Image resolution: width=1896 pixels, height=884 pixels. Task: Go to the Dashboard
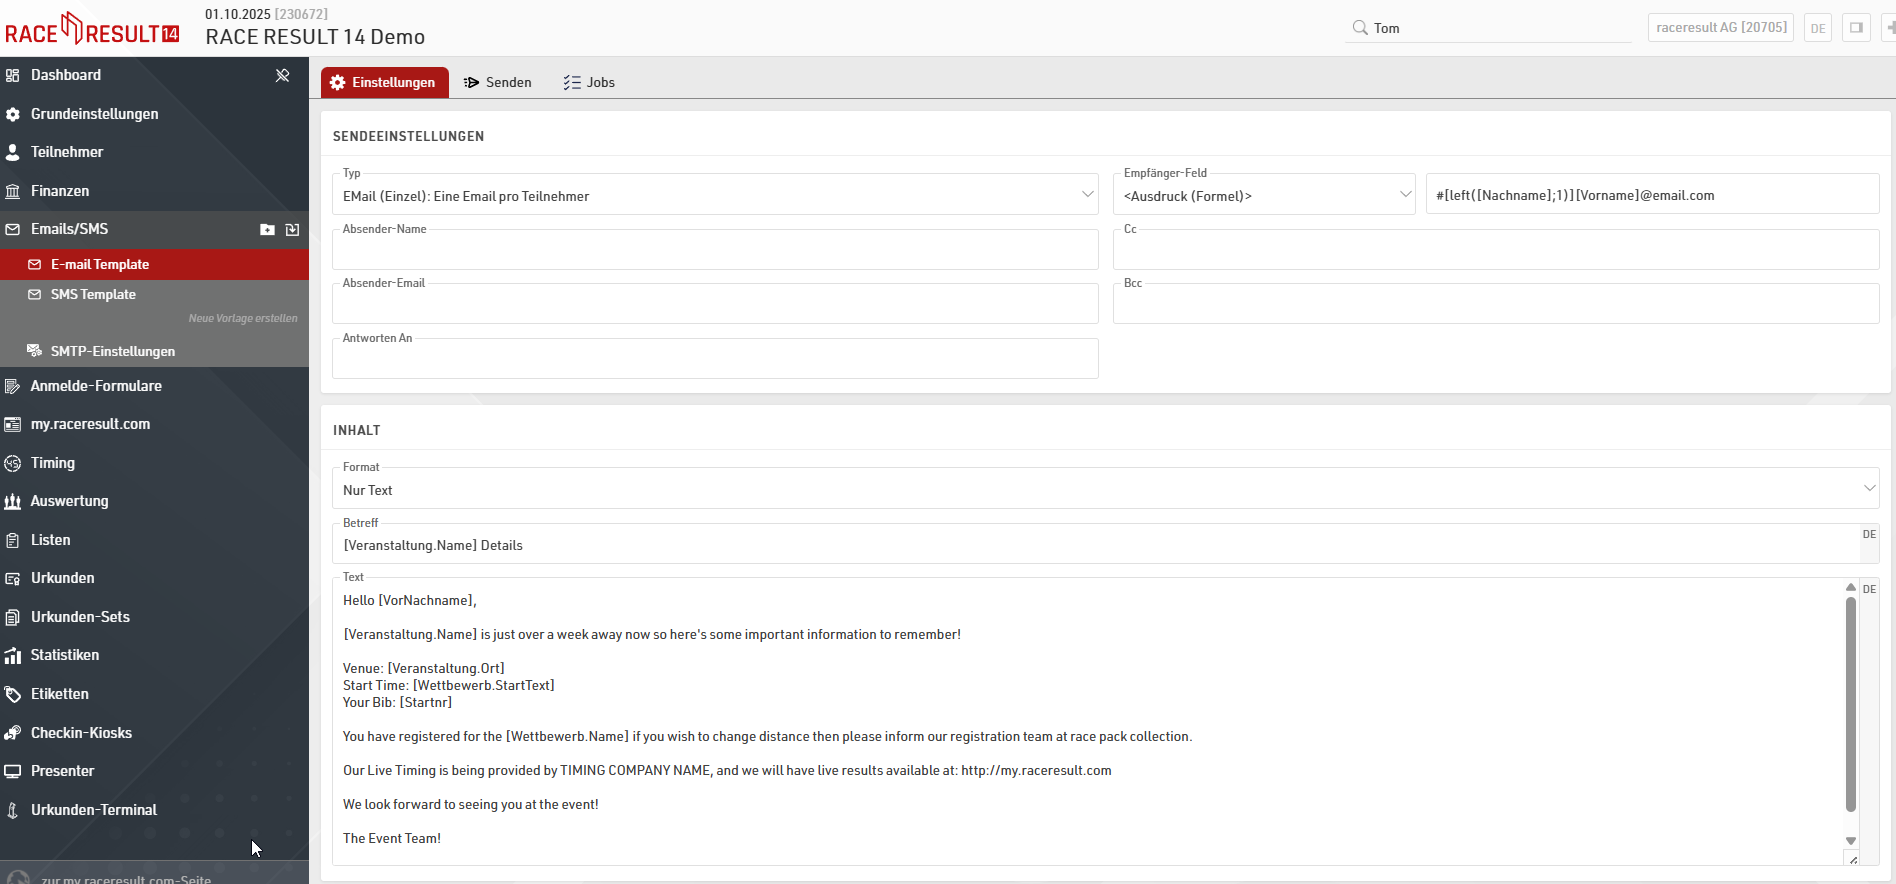(65, 75)
